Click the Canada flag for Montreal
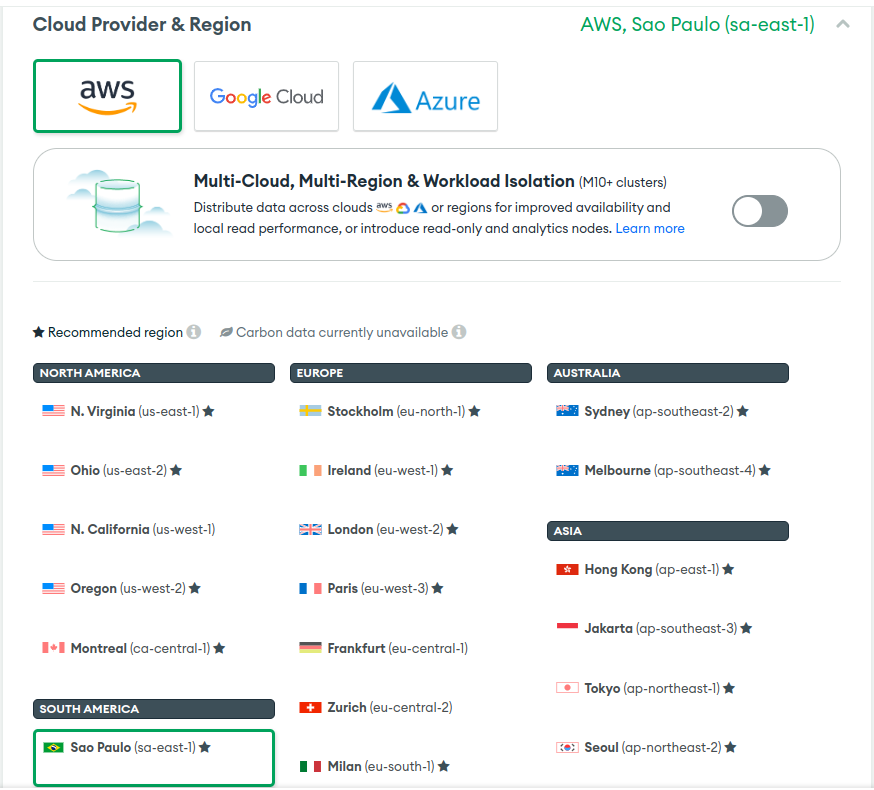Image resolution: width=874 pixels, height=790 pixels. click(x=53, y=648)
